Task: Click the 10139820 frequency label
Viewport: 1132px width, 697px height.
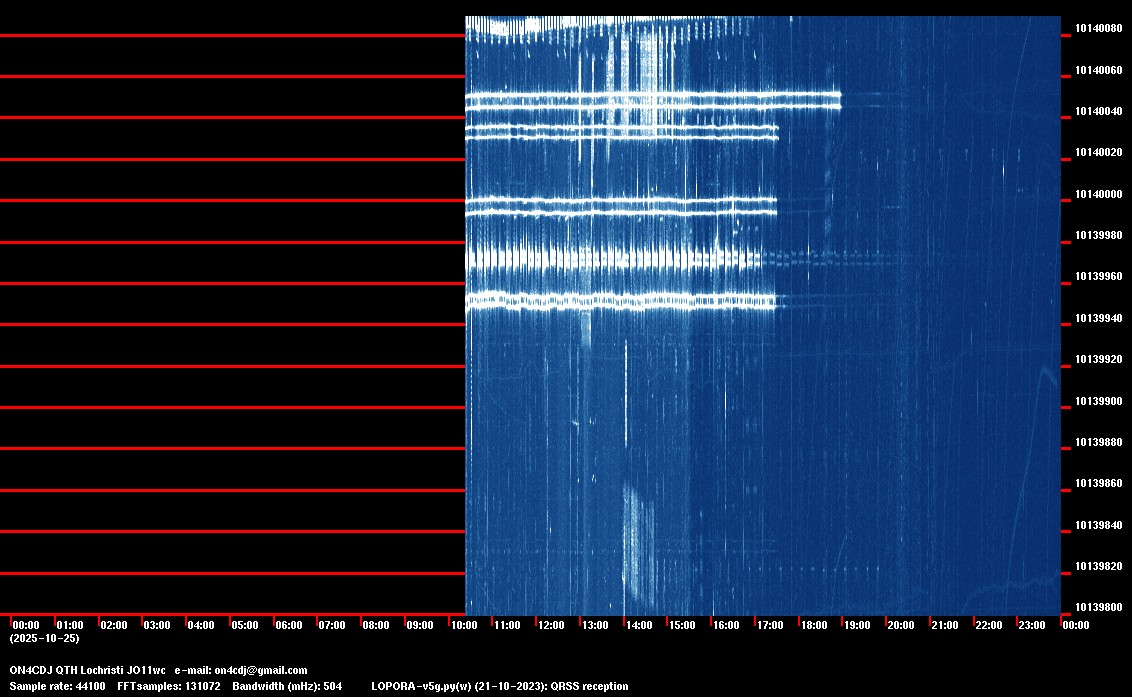Action: click(1099, 567)
